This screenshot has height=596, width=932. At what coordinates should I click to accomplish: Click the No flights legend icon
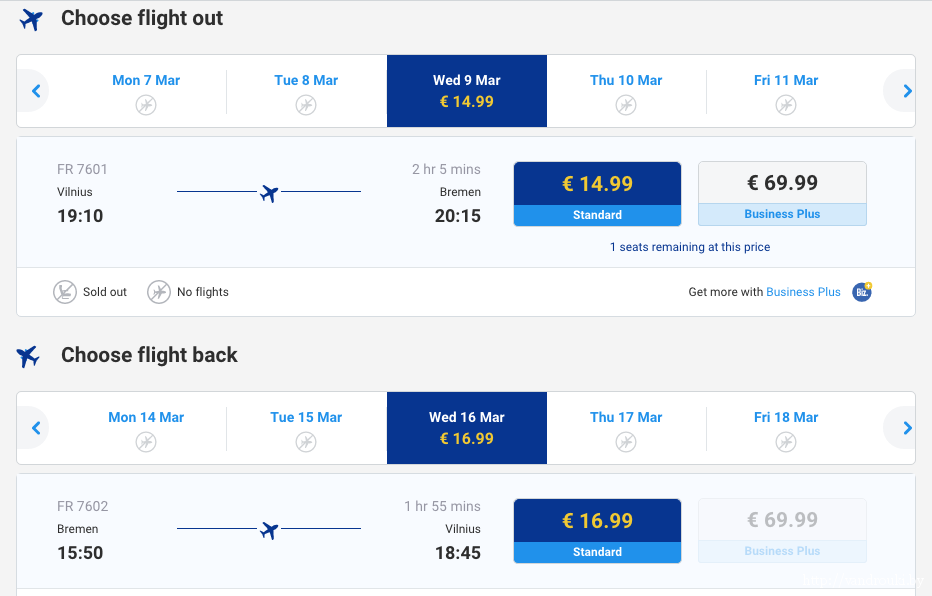(159, 292)
